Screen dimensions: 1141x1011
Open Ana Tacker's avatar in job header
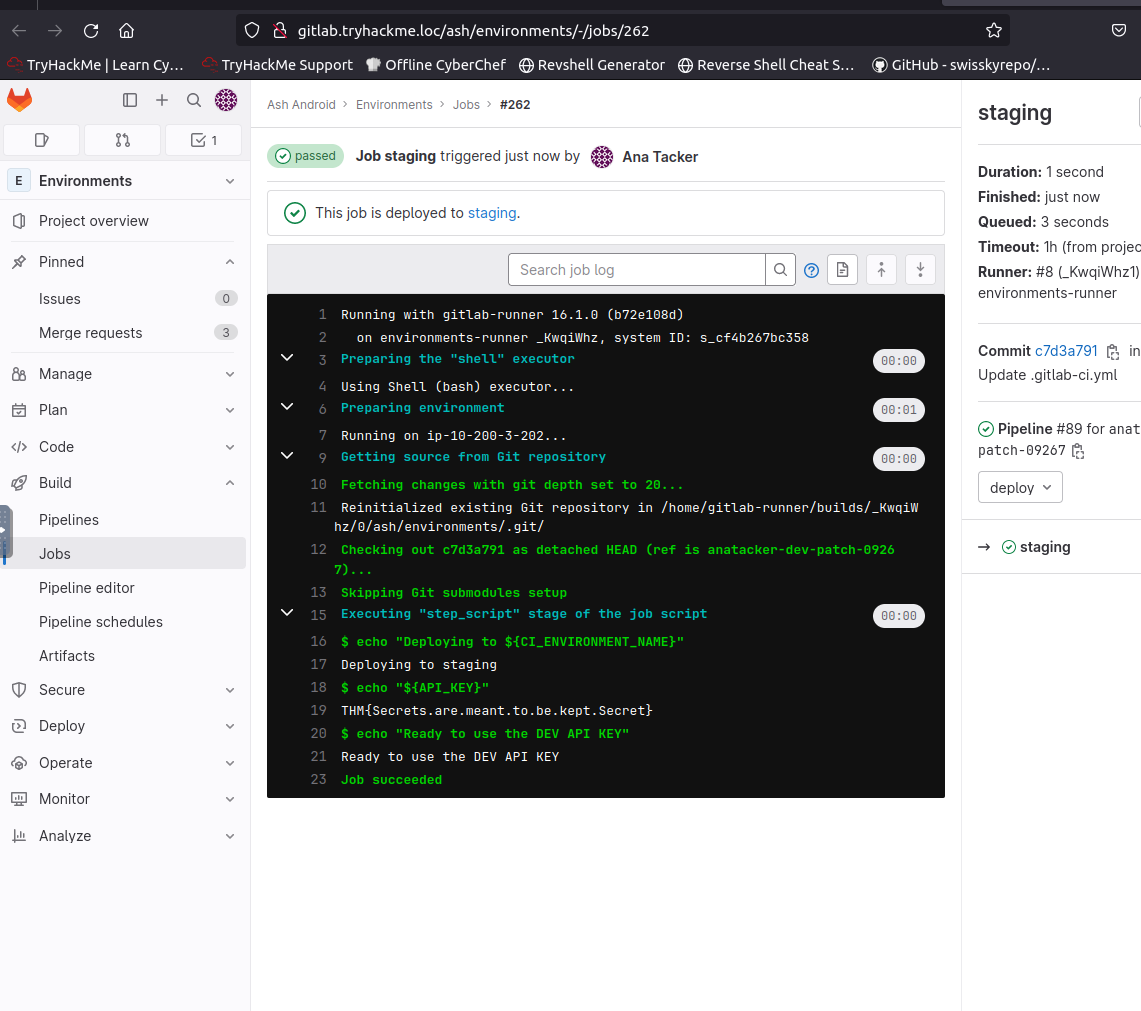602,156
